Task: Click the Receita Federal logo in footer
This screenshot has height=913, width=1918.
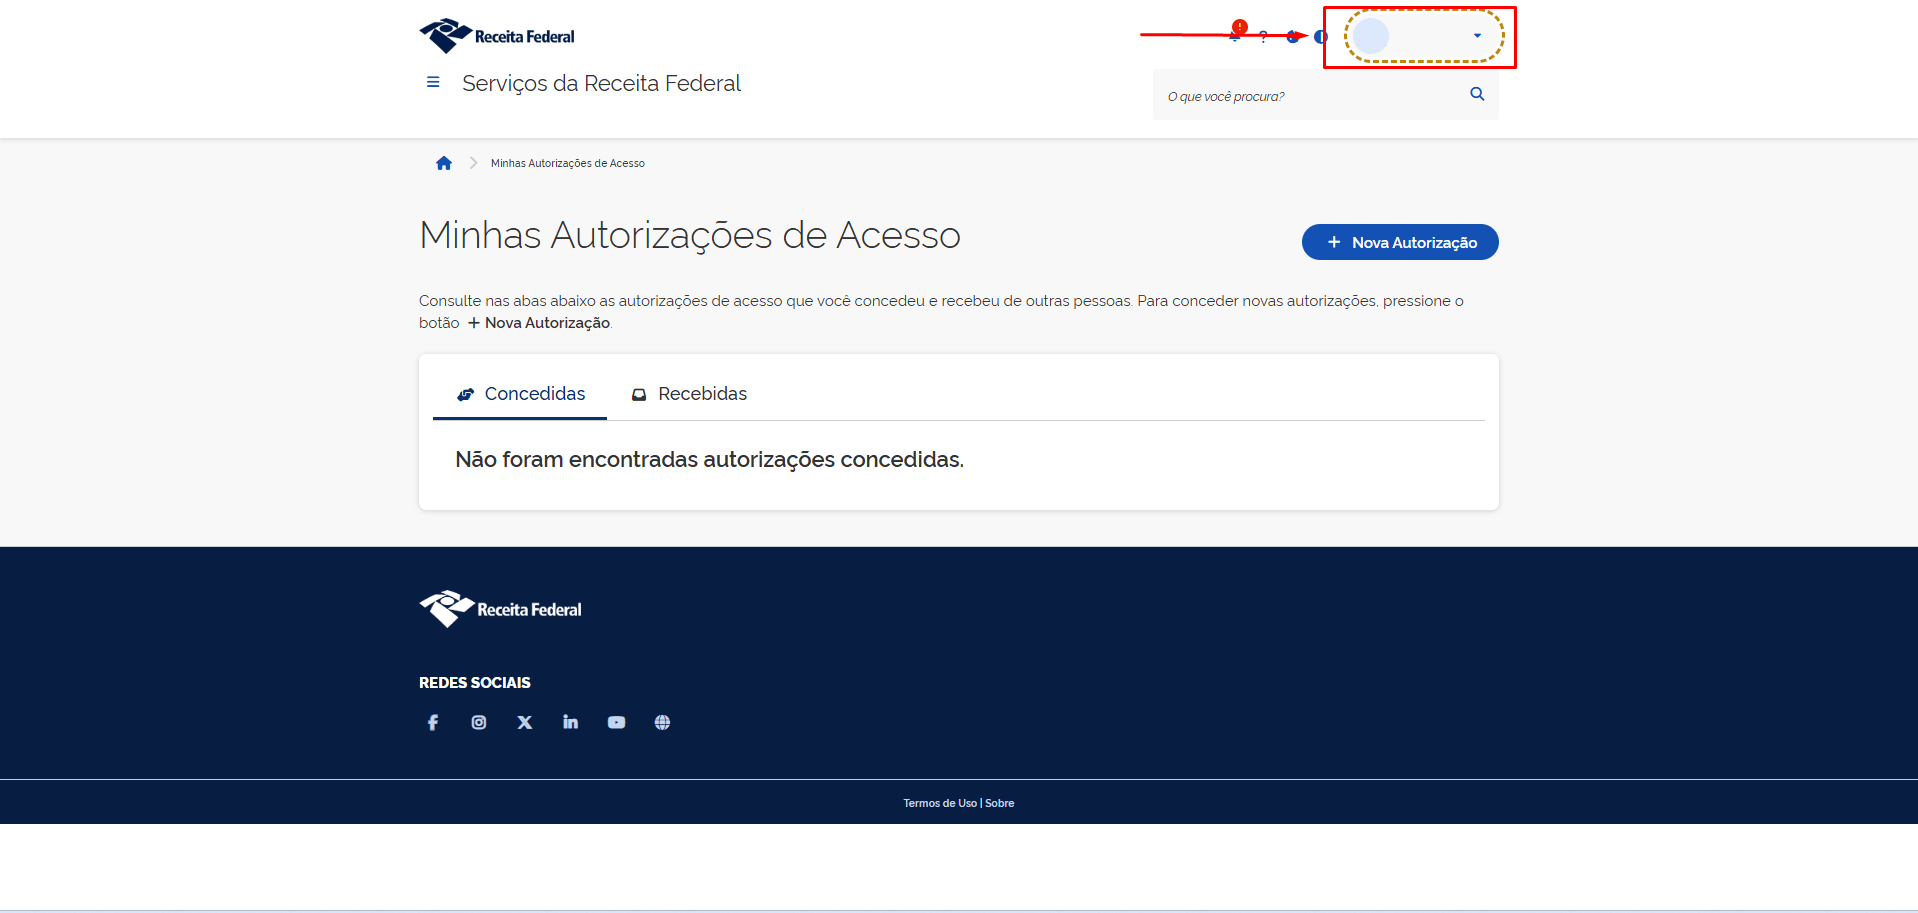Action: coord(500,609)
